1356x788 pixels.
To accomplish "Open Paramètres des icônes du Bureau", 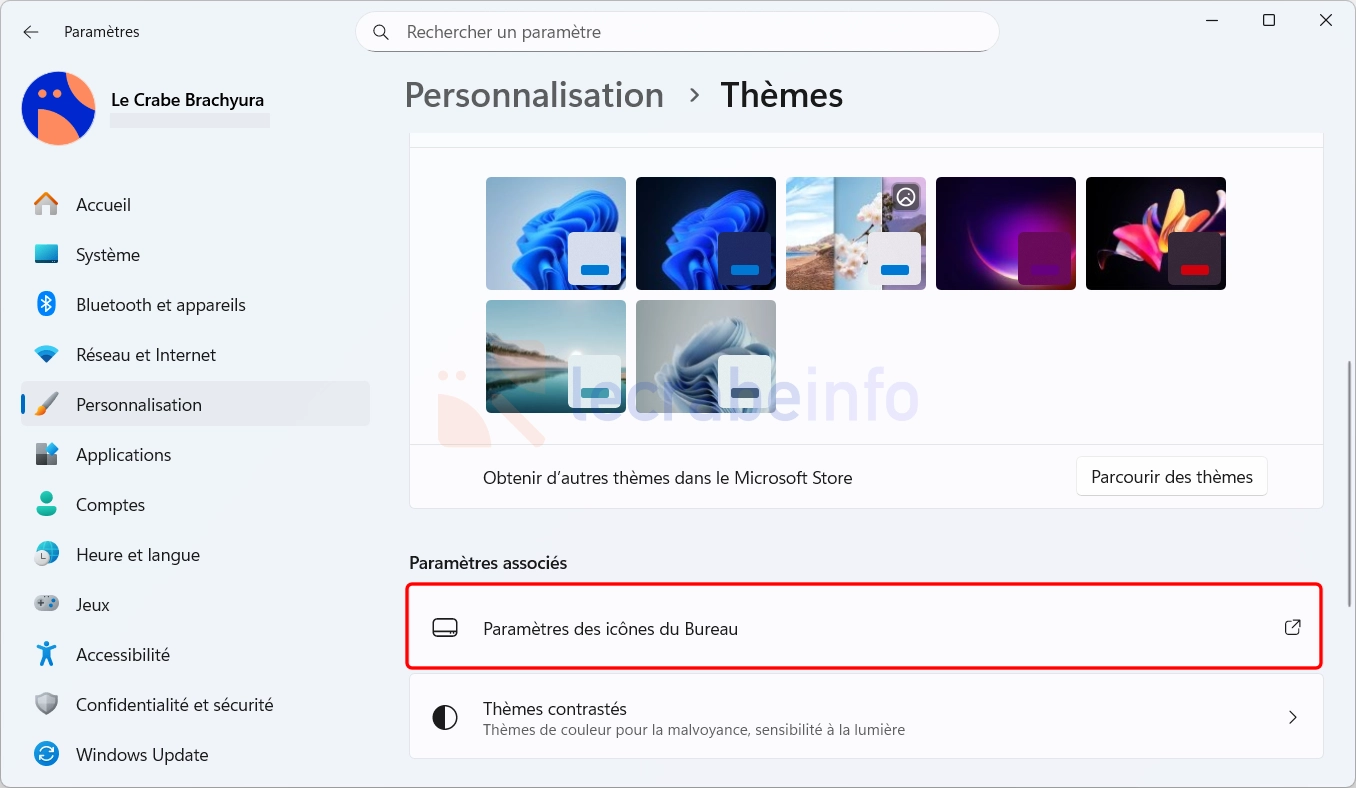I will pos(866,628).
